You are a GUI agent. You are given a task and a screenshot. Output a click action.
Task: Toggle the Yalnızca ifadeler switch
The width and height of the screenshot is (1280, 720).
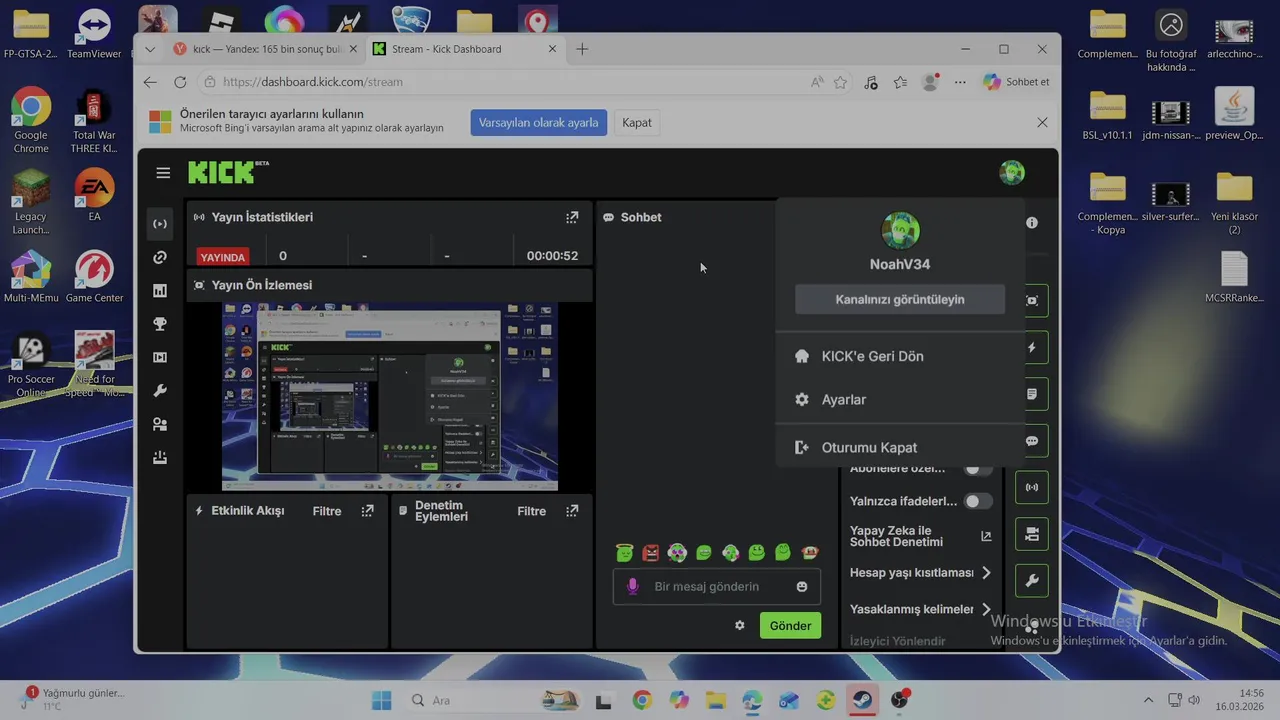pyautogui.click(x=977, y=501)
